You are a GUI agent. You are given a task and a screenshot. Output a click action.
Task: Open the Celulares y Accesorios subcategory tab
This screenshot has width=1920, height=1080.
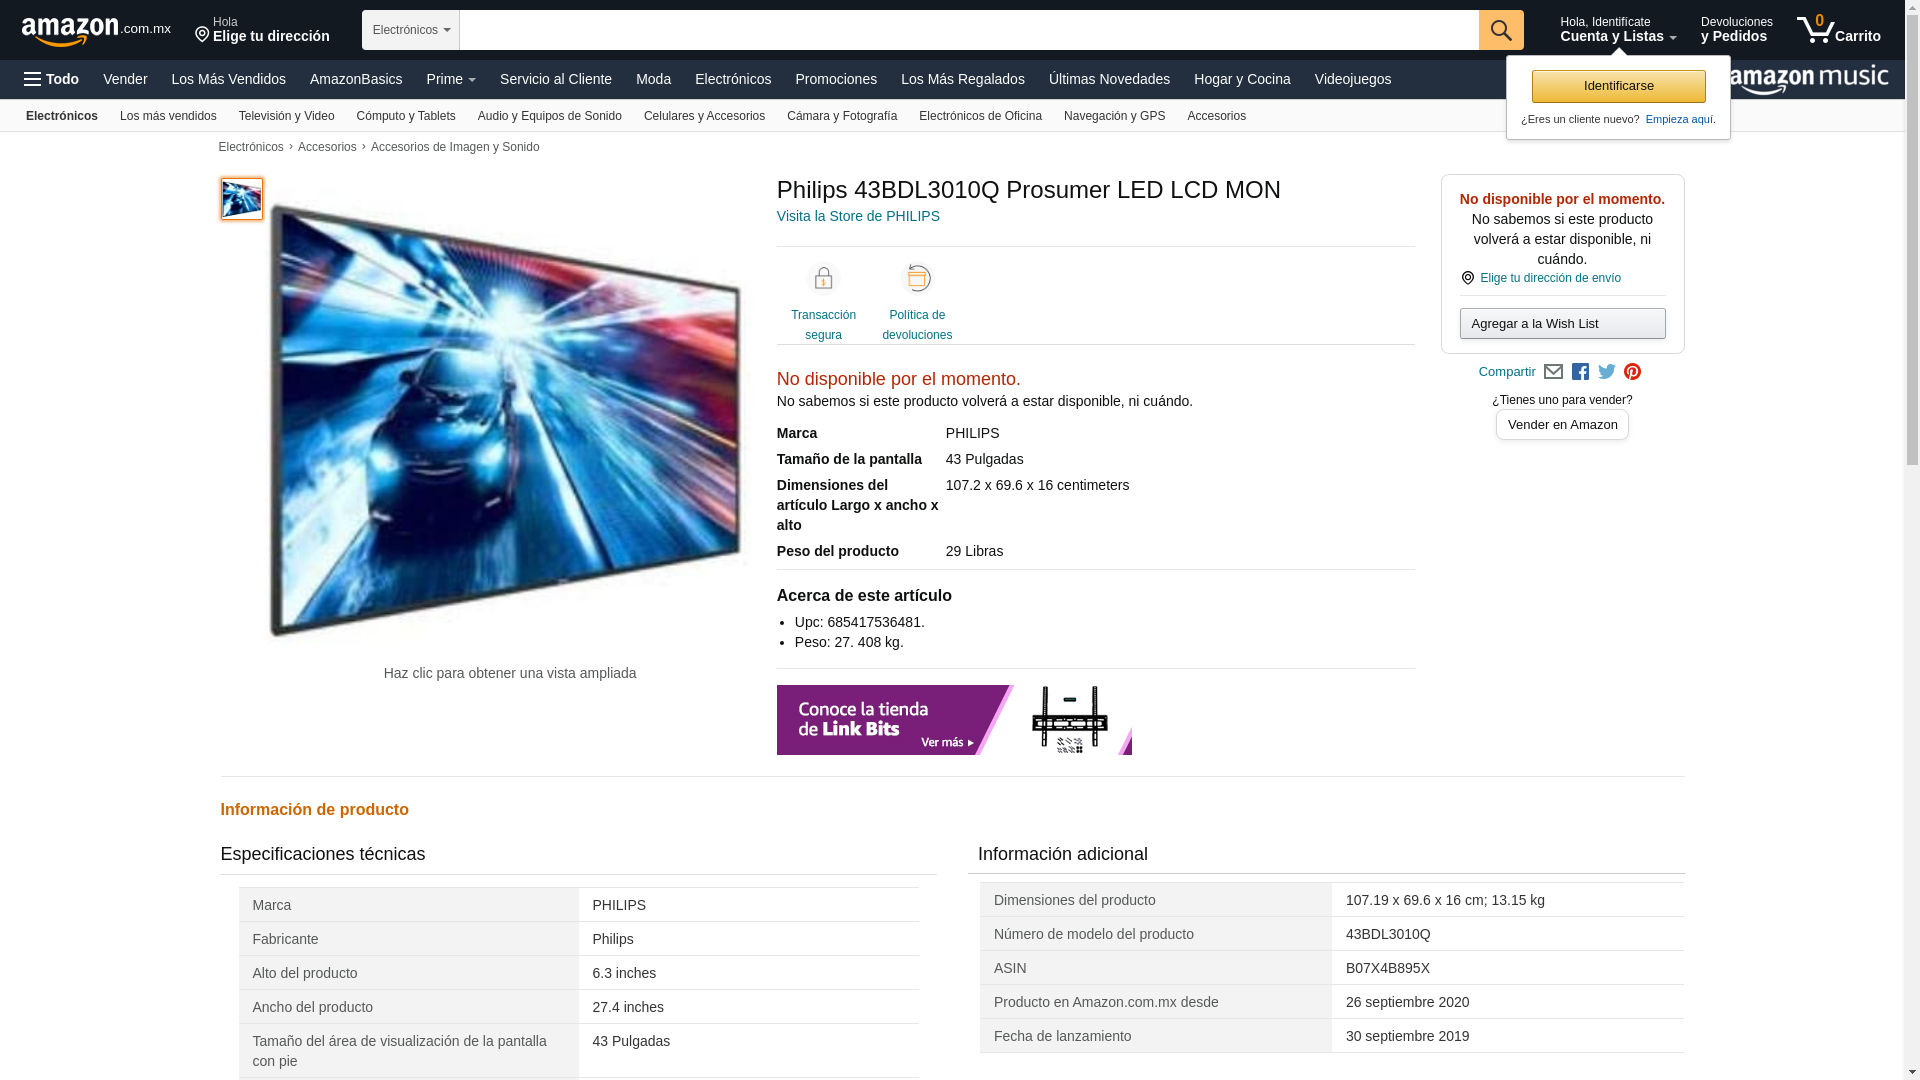(704, 116)
